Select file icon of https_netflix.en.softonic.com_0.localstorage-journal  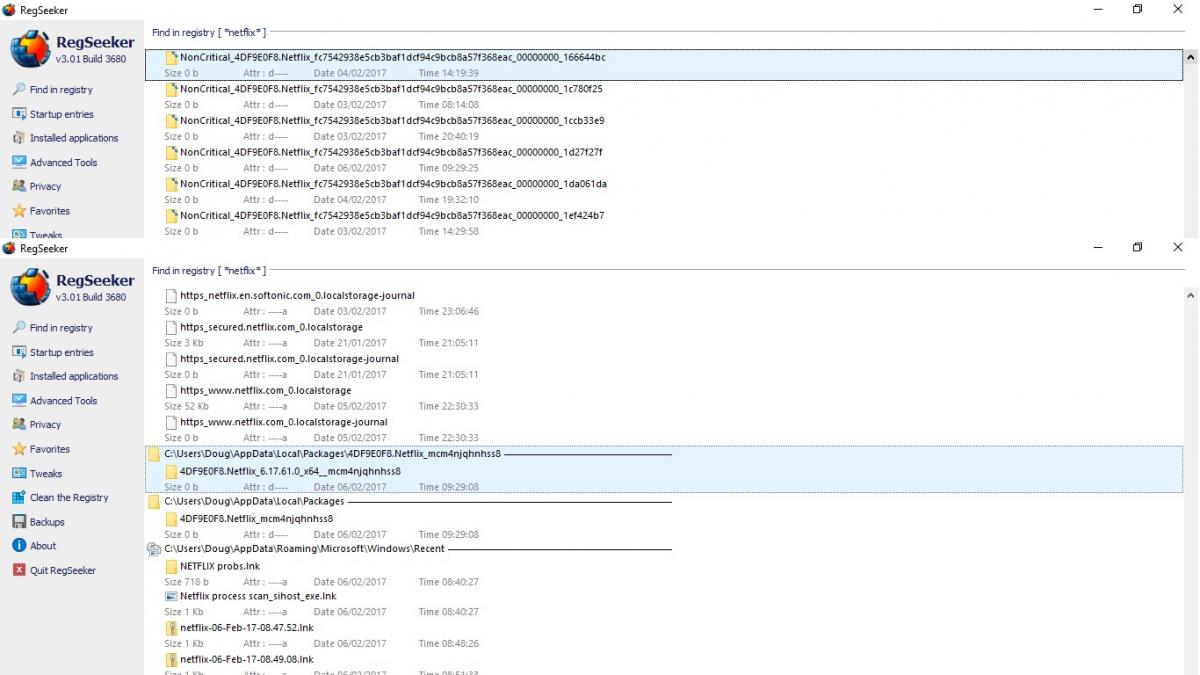(172, 296)
